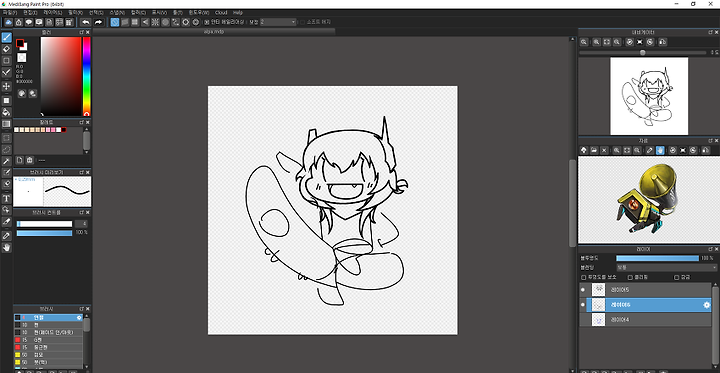
Task: Toggle the clipping checkbox in Layers panel
Action: pyautogui.click(x=630, y=277)
